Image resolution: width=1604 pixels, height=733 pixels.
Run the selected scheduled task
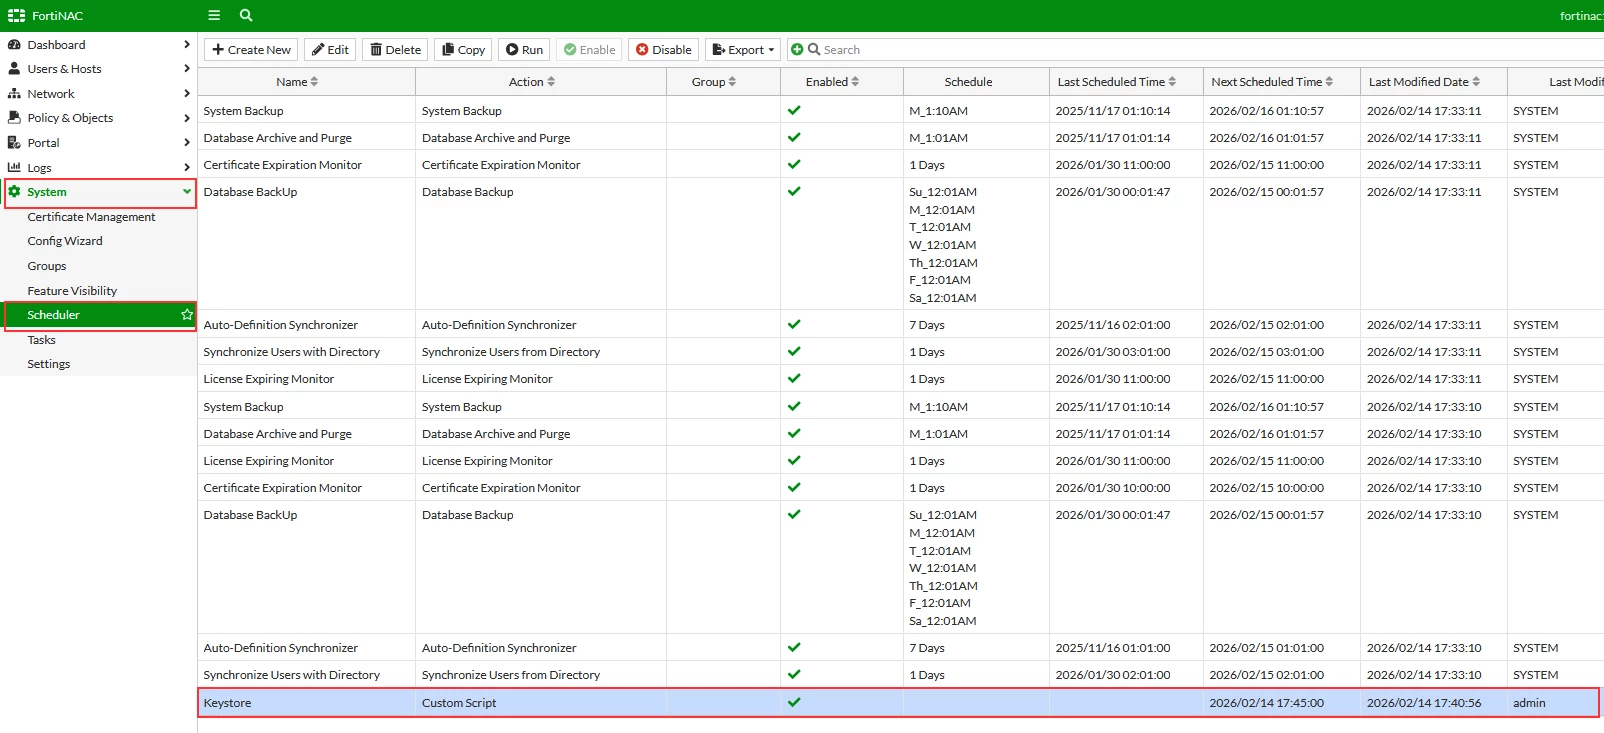coord(524,49)
